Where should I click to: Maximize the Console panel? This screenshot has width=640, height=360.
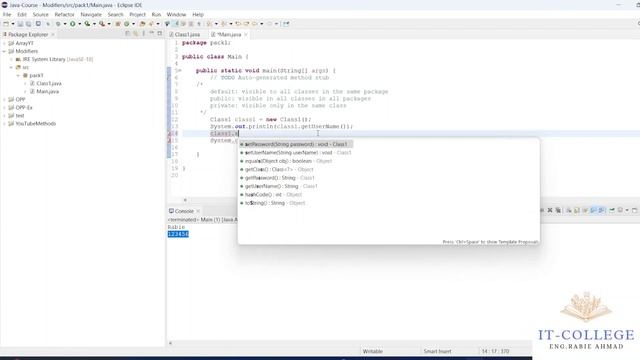[x=635, y=210]
